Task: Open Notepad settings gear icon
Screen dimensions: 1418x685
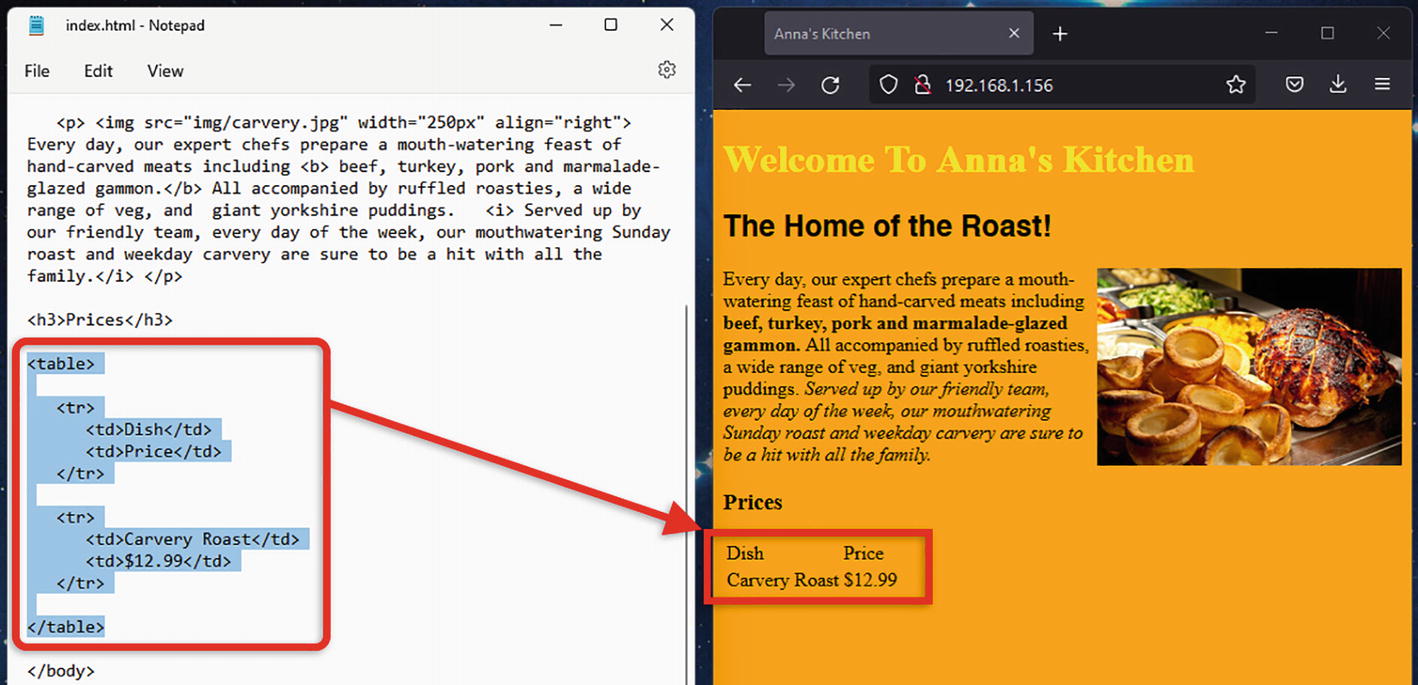Action: tap(667, 70)
